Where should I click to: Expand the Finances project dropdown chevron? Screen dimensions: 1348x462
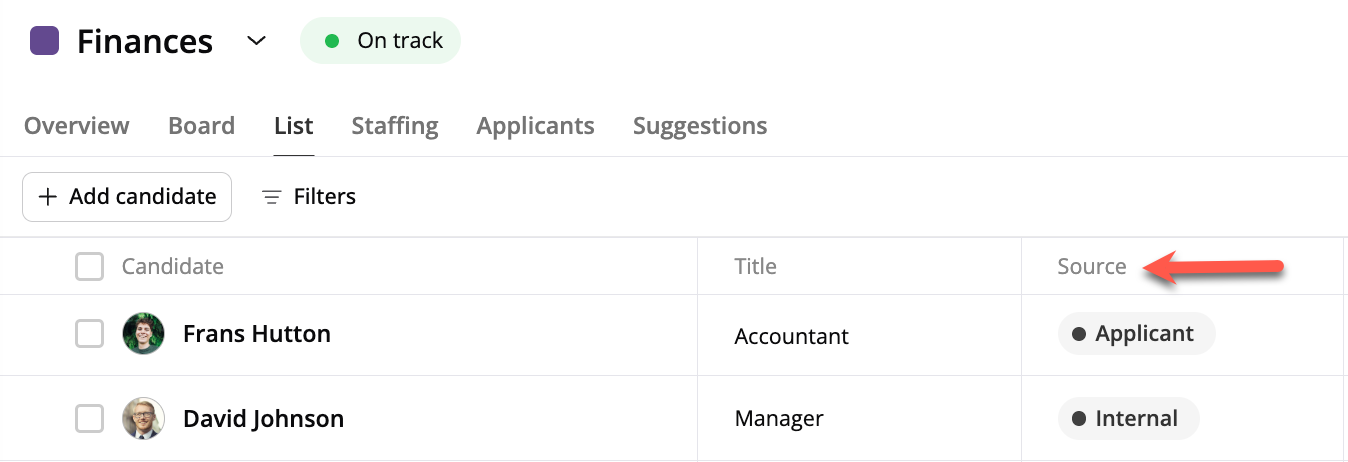(x=257, y=41)
